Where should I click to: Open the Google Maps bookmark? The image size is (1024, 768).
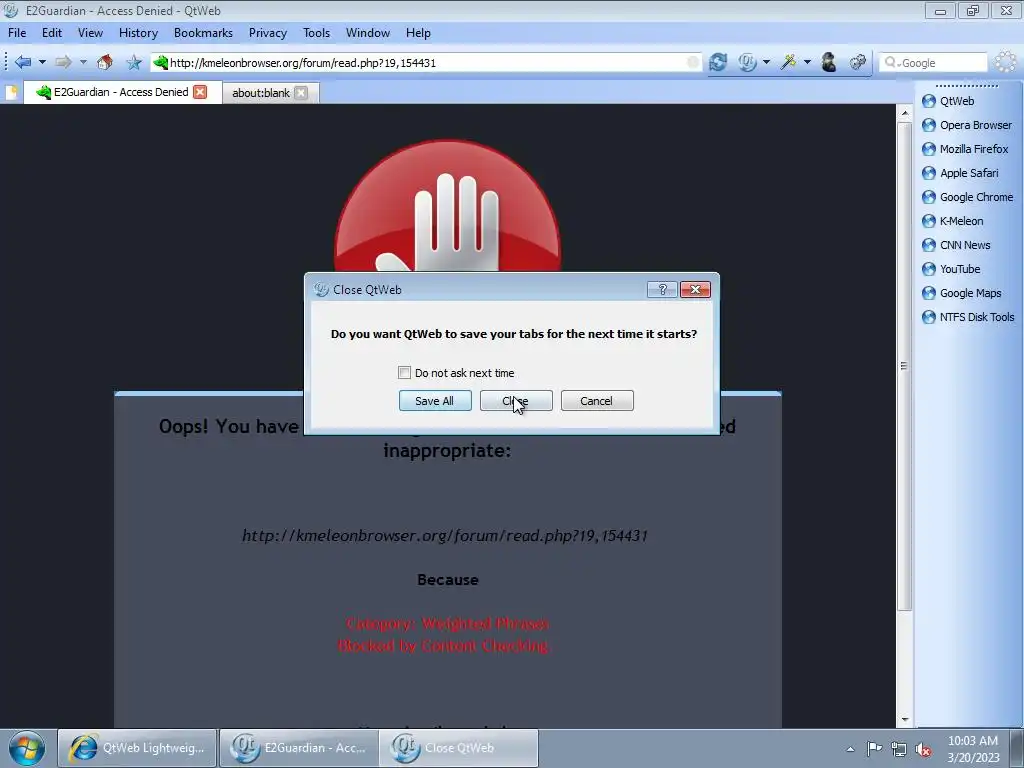point(961,293)
